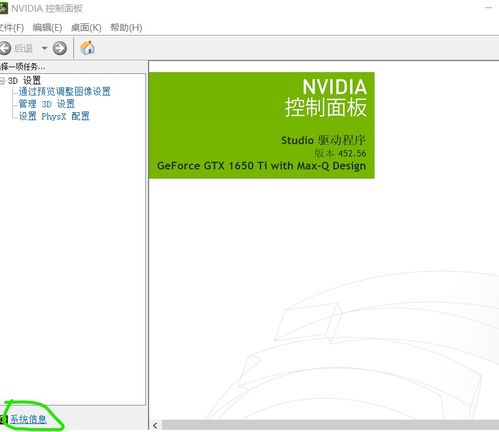Open the 桌面(K) menu
Image resolution: width=499 pixels, height=432 pixels.
pos(86,28)
